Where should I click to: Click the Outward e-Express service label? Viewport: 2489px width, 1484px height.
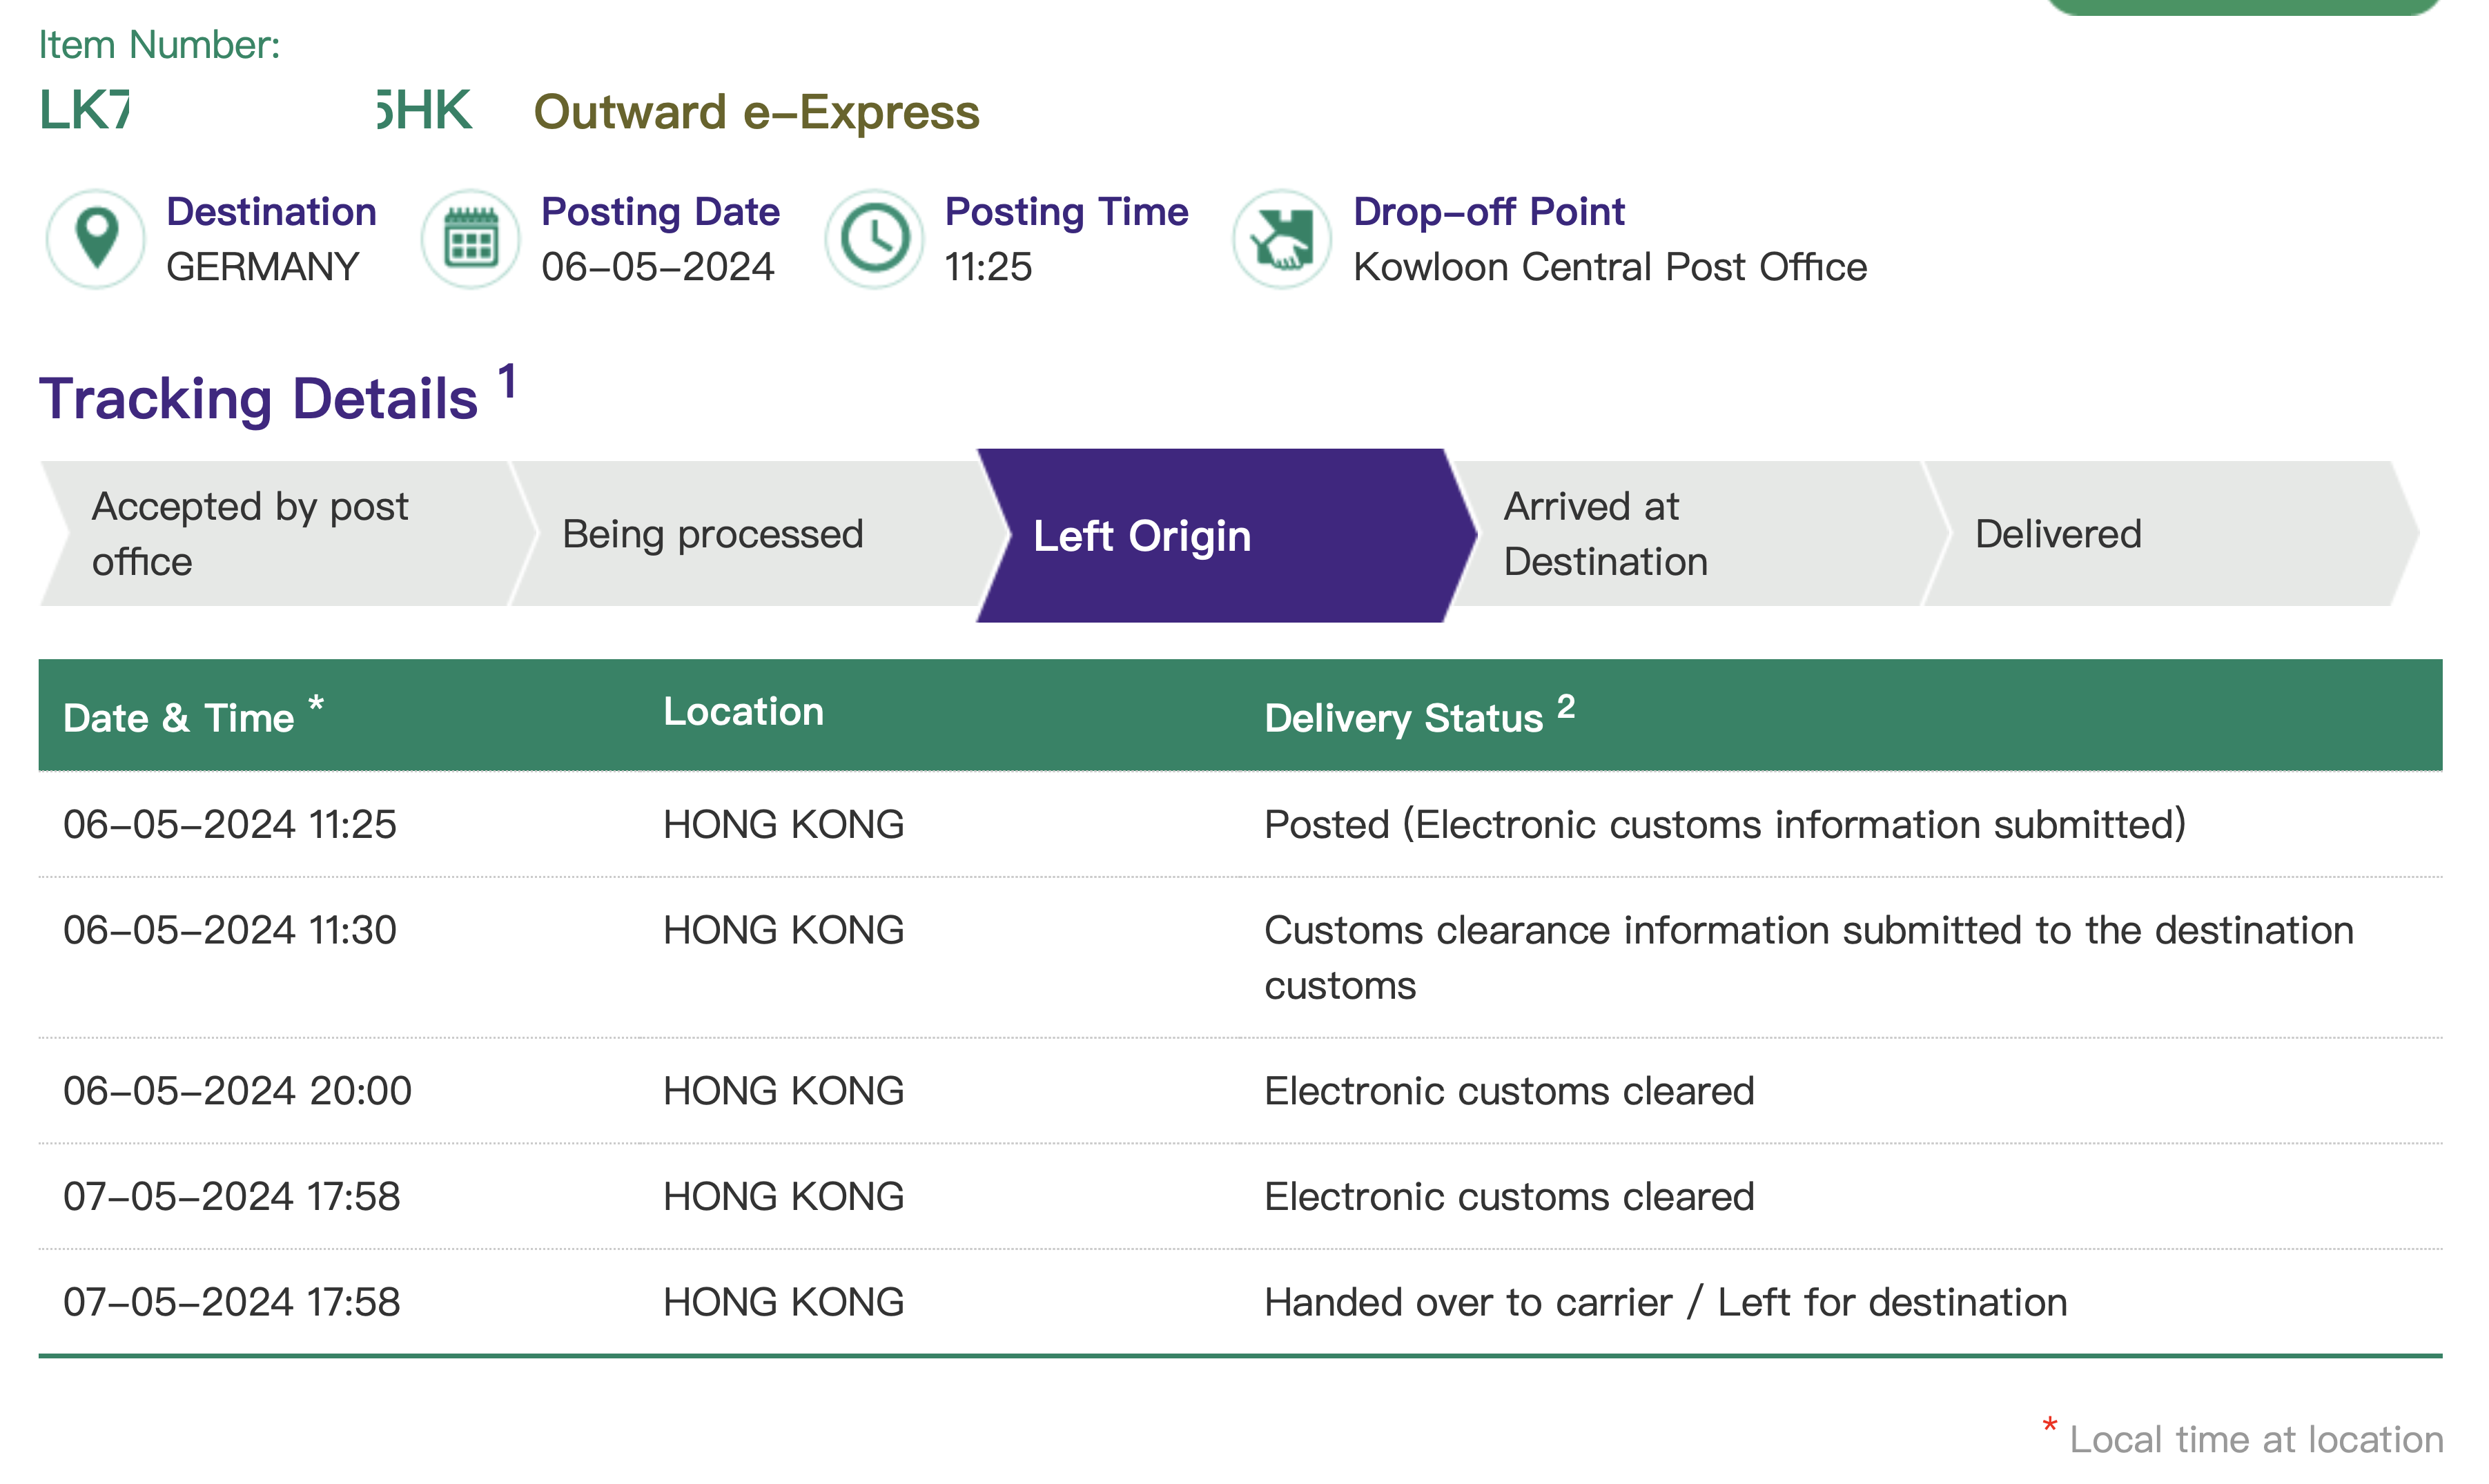(757, 111)
